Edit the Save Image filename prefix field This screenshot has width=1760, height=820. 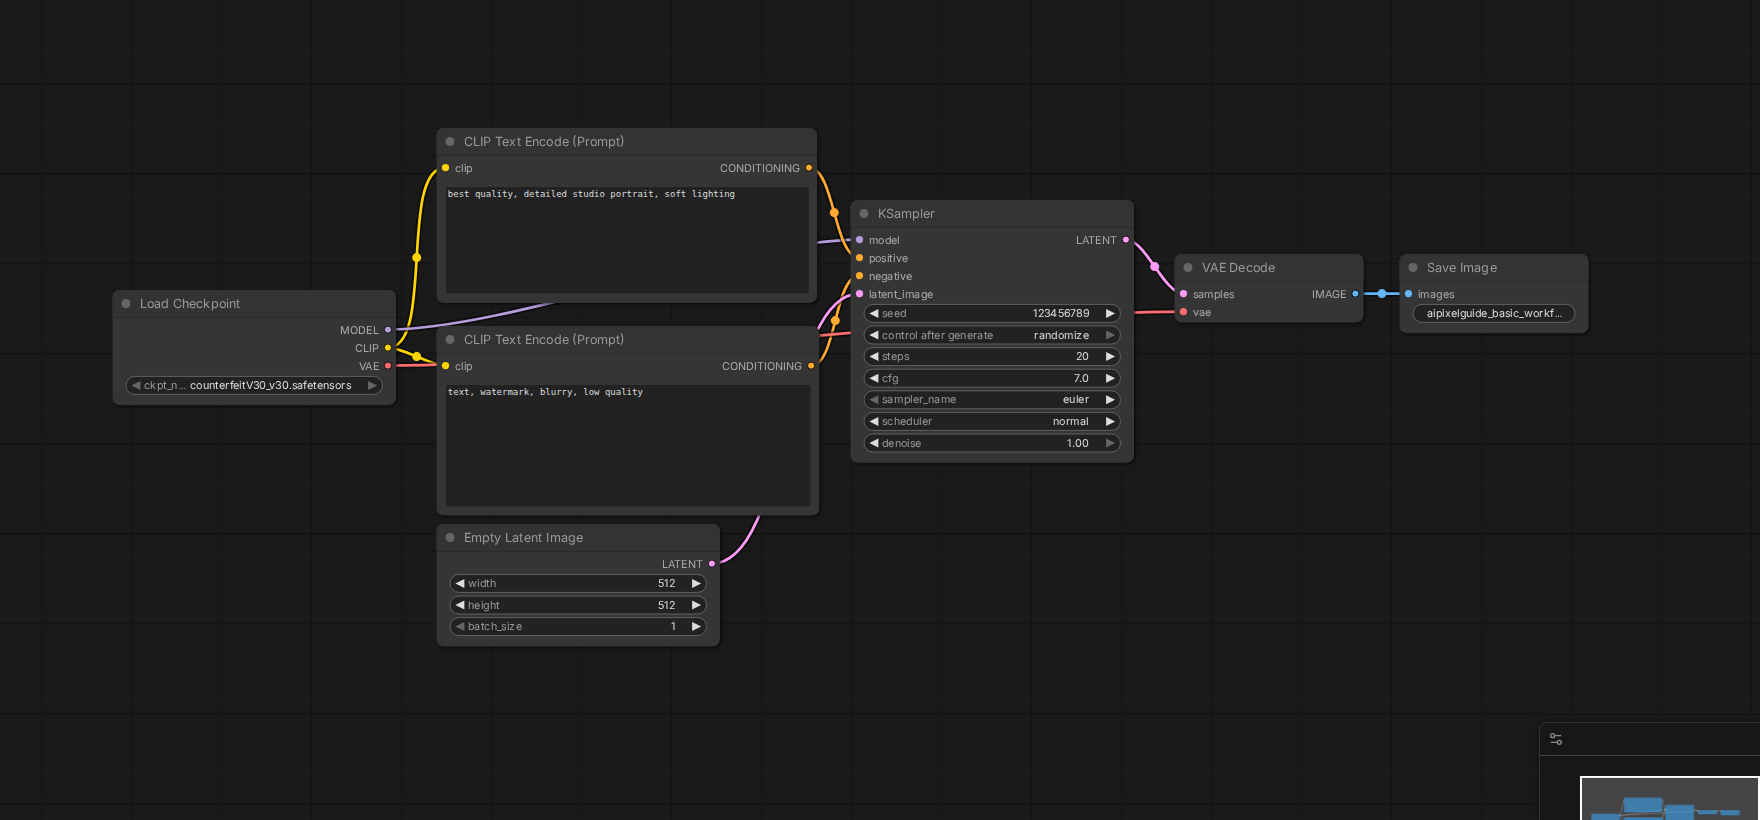click(1494, 313)
